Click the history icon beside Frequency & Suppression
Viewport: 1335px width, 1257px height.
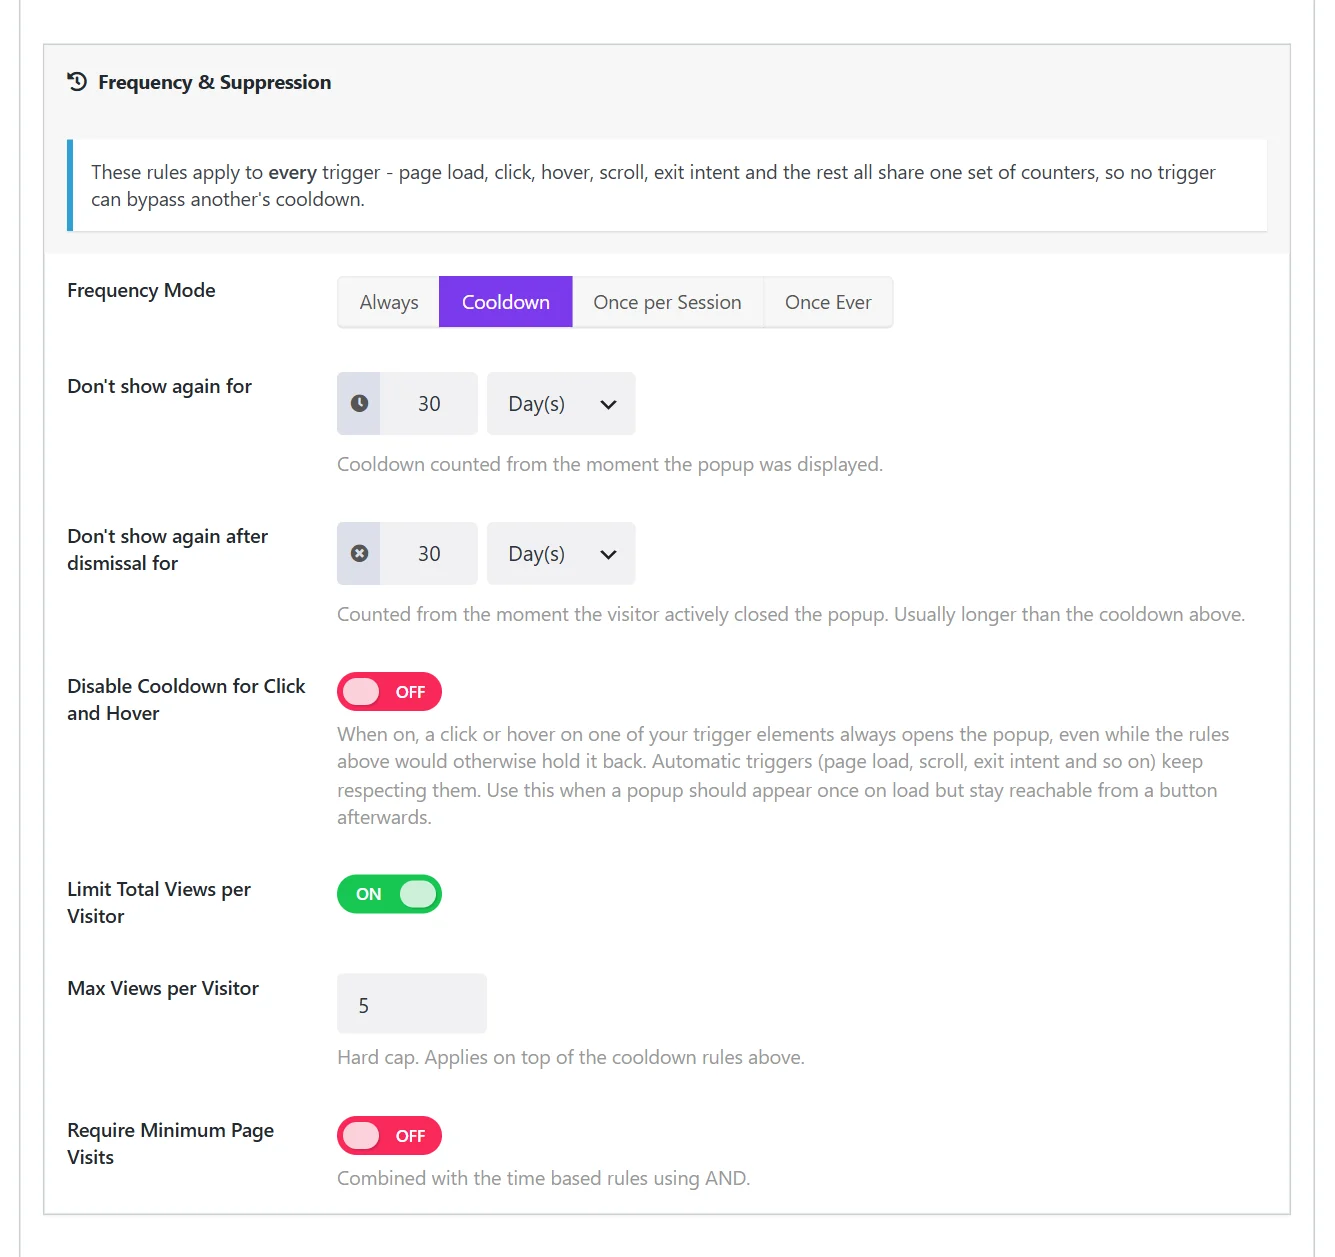click(77, 82)
